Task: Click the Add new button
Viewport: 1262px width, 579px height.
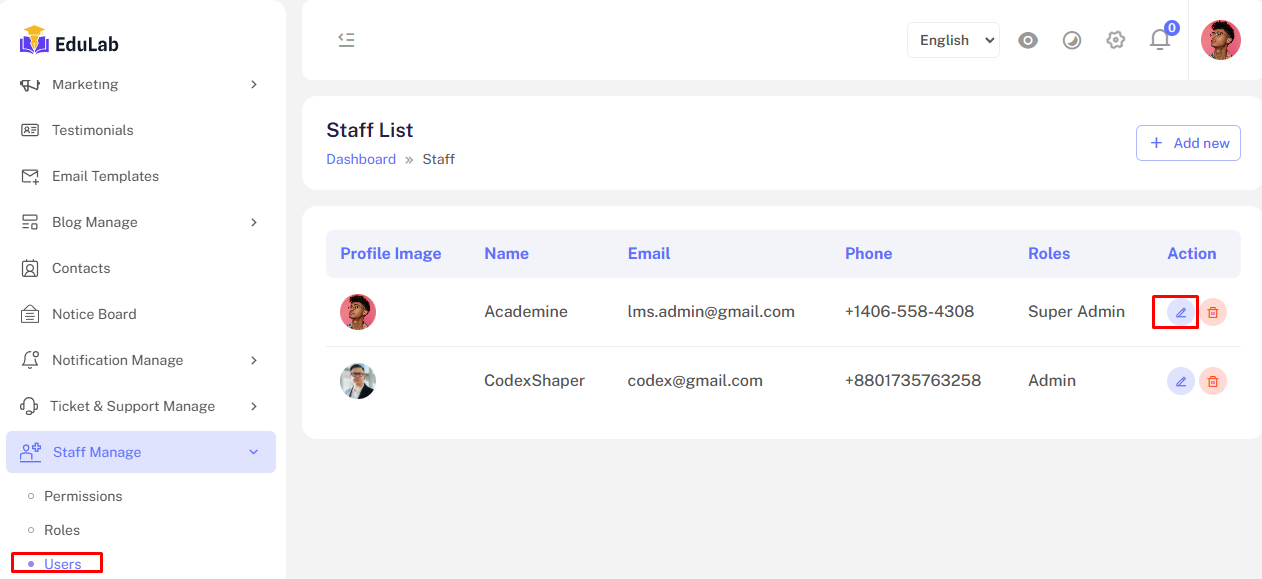Action: [1188, 143]
